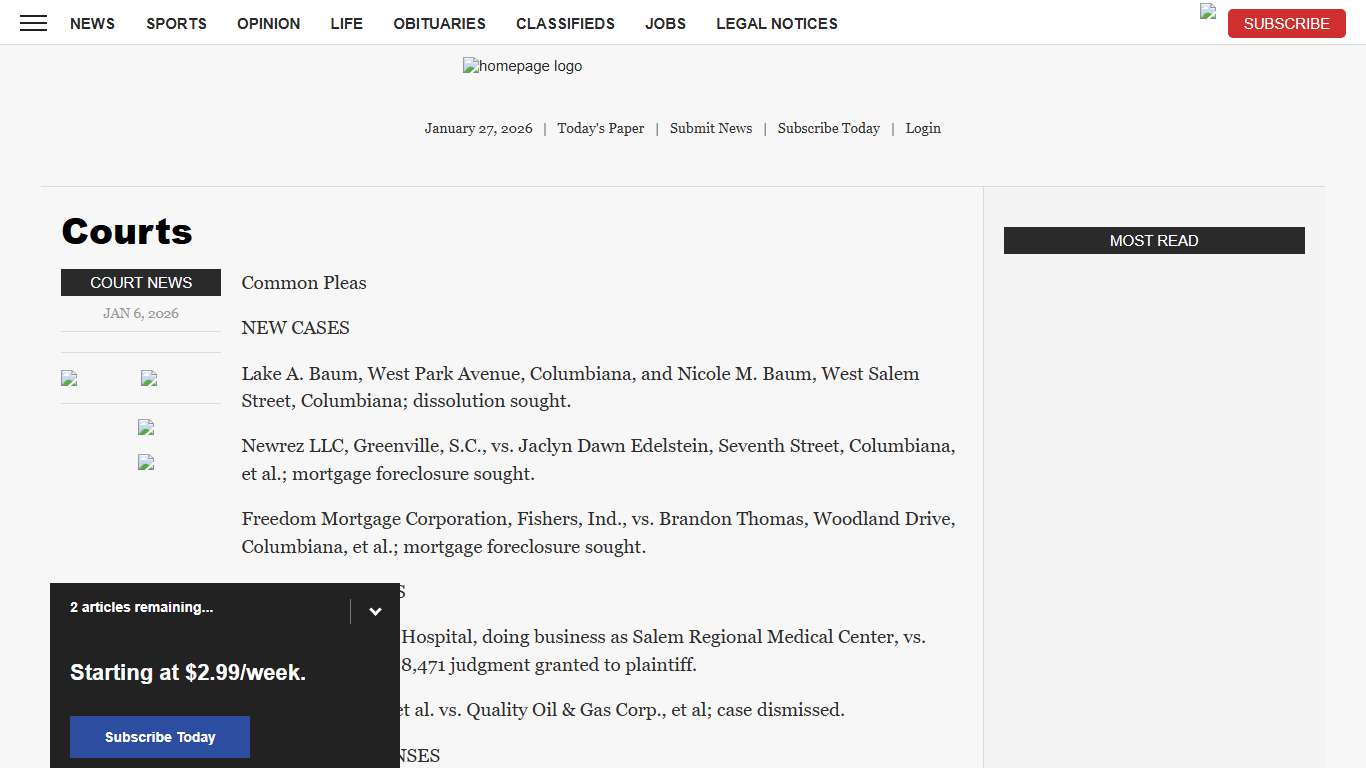1366x768 pixels.
Task: Collapse the articles remaining popup with the chevron
Action: point(375,611)
